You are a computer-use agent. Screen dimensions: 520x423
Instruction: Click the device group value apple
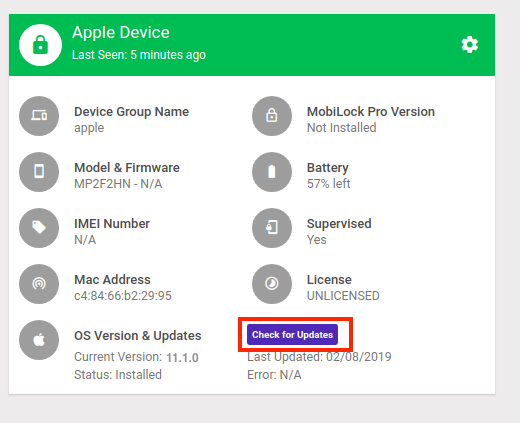(x=89, y=128)
